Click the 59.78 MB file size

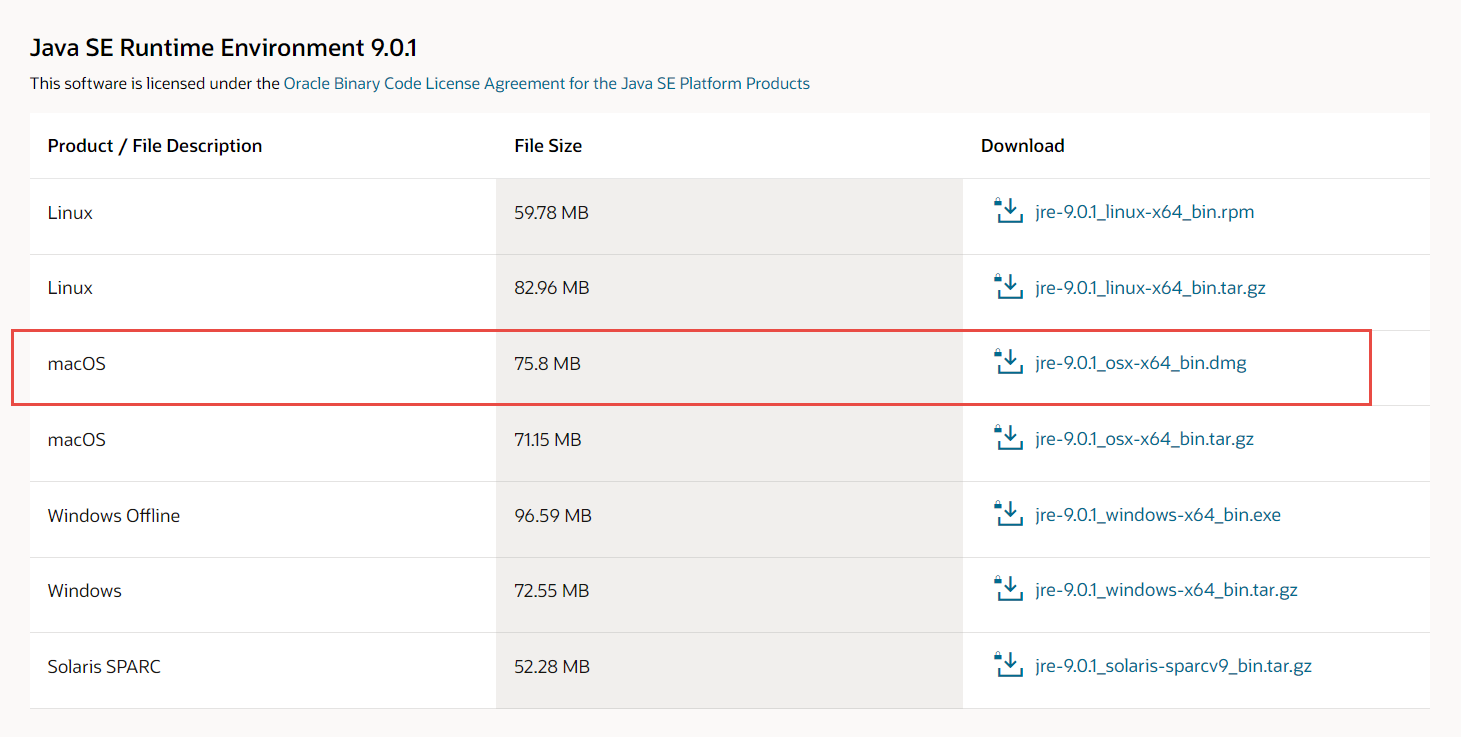(551, 213)
